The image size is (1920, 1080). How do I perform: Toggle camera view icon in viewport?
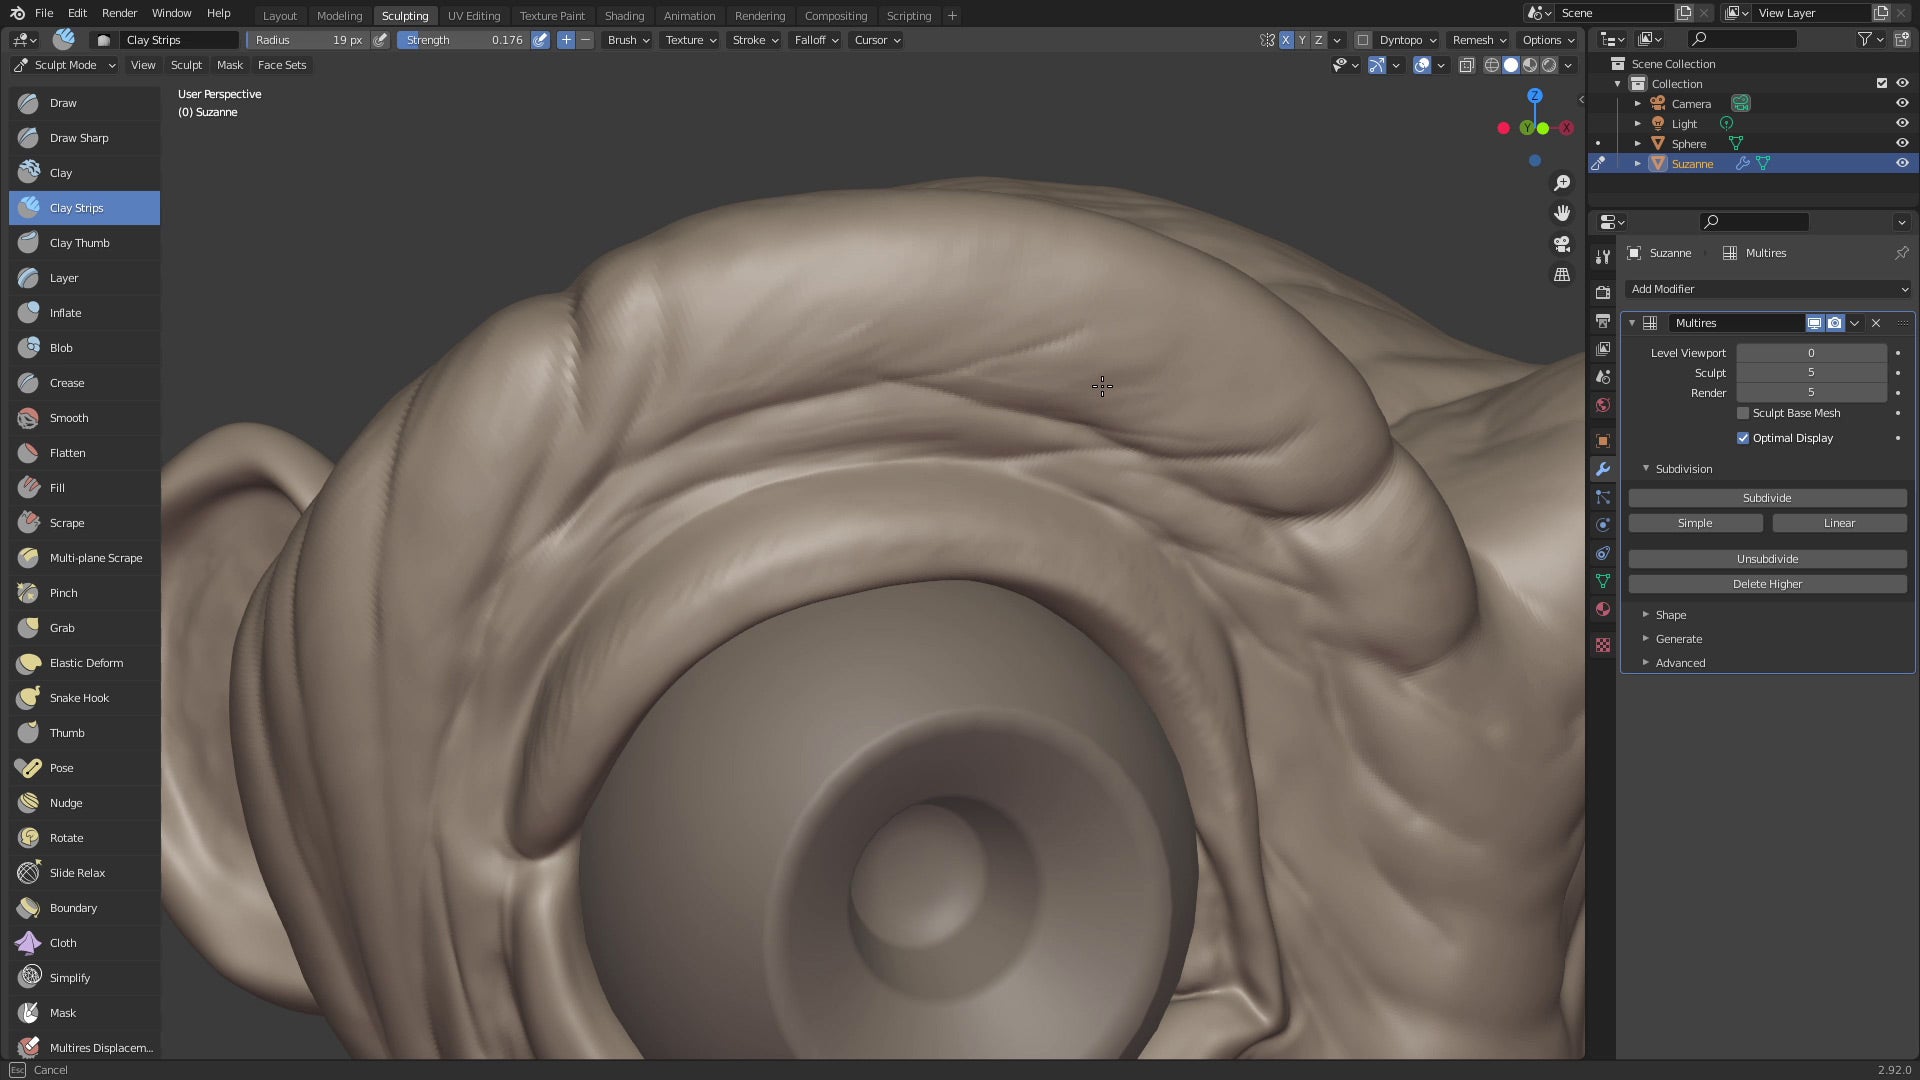[x=1562, y=244]
